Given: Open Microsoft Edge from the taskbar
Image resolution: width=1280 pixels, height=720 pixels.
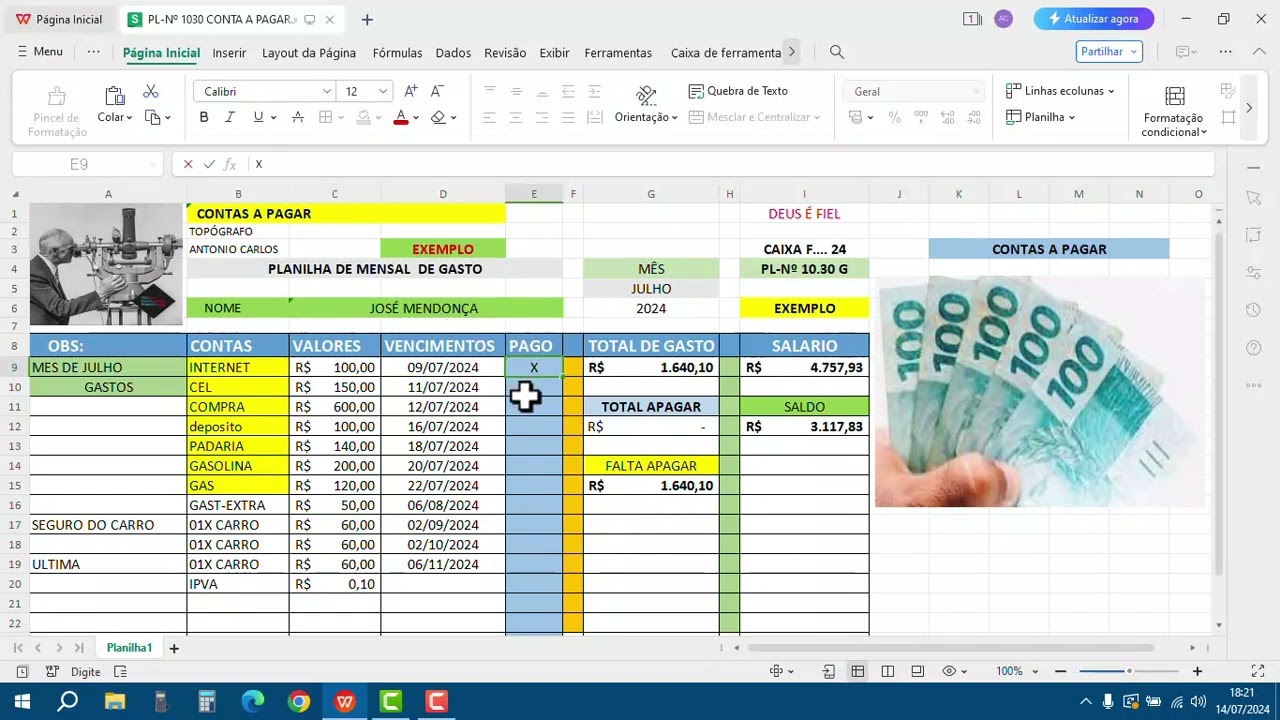Looking at the screenshot, I should 253,701.
